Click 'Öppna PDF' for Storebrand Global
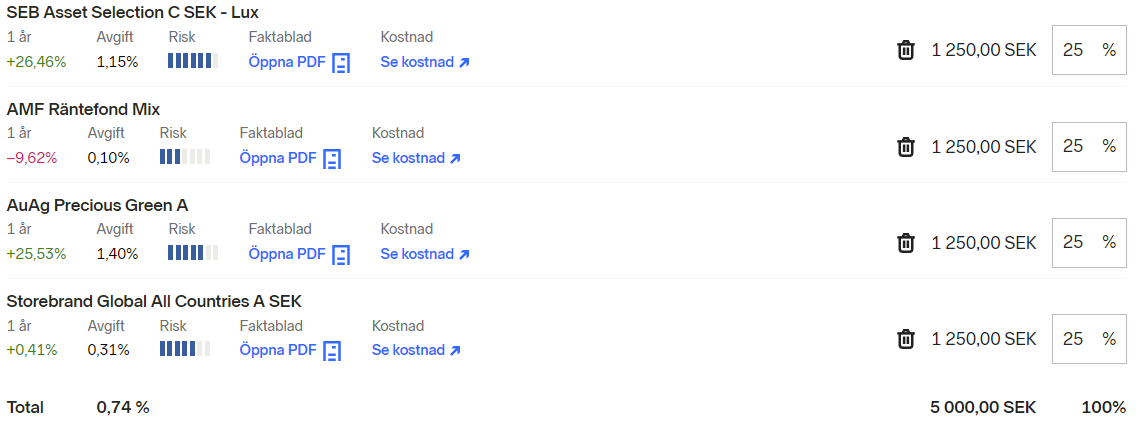Viewport: 1146px width, 433px height. (x=278, y=350)
